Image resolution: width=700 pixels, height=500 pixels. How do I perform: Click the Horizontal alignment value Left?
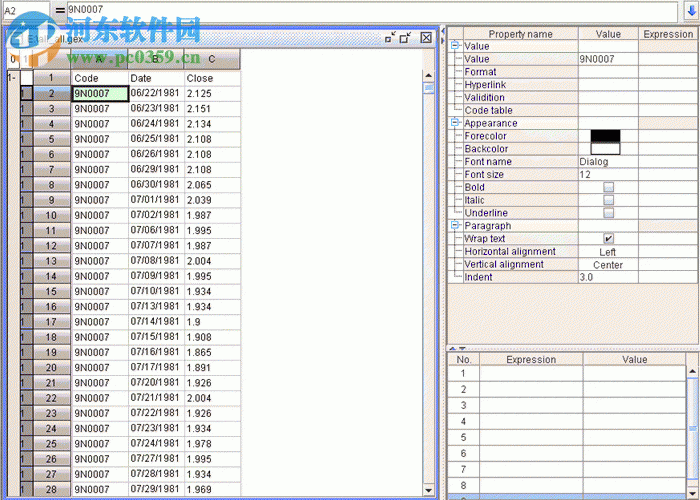608,252
